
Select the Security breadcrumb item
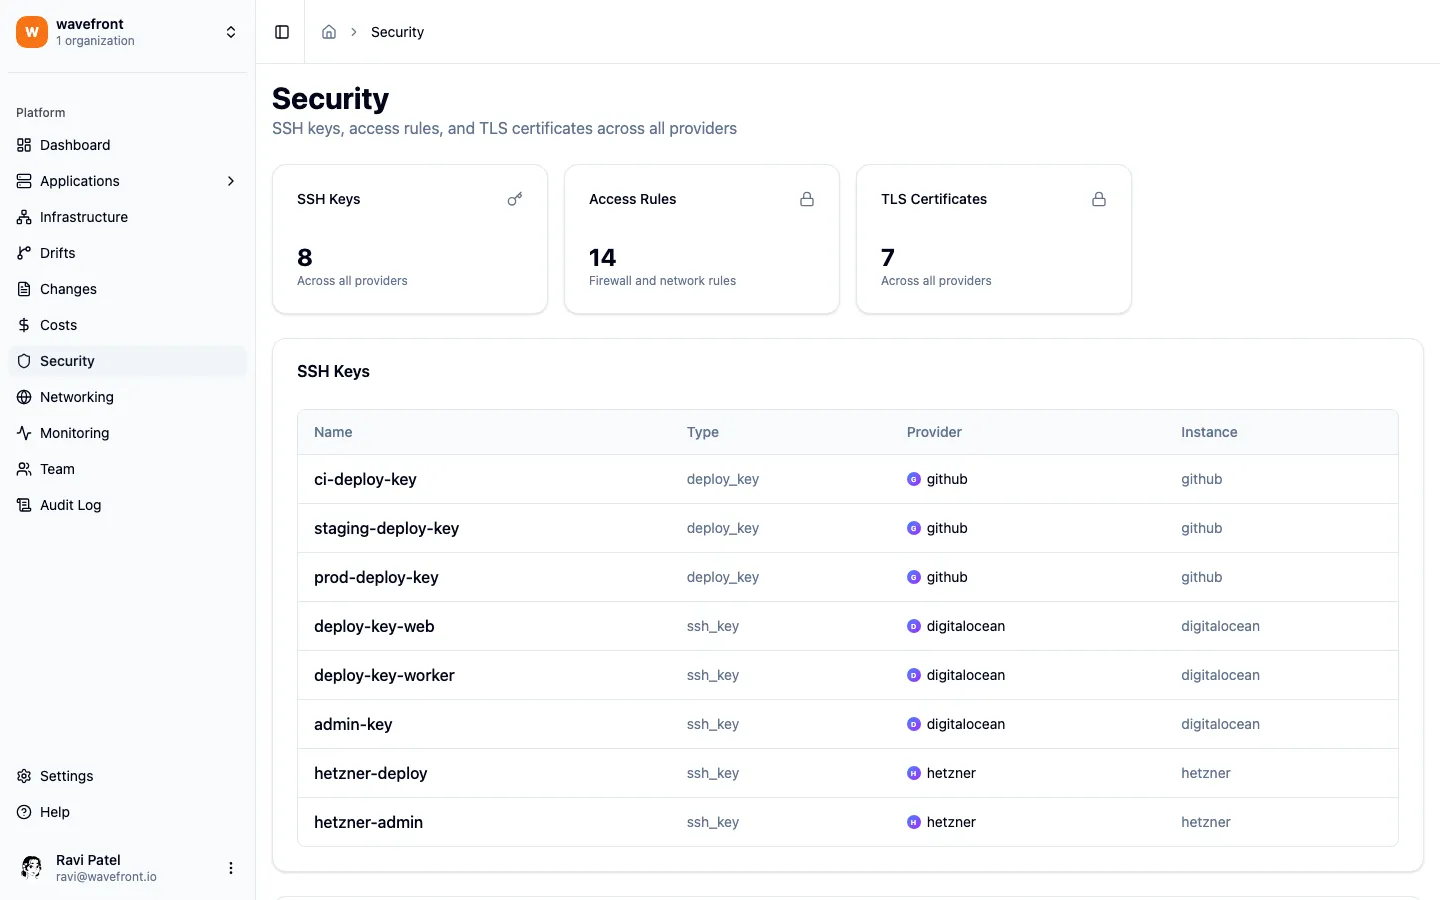pos(397,32)
